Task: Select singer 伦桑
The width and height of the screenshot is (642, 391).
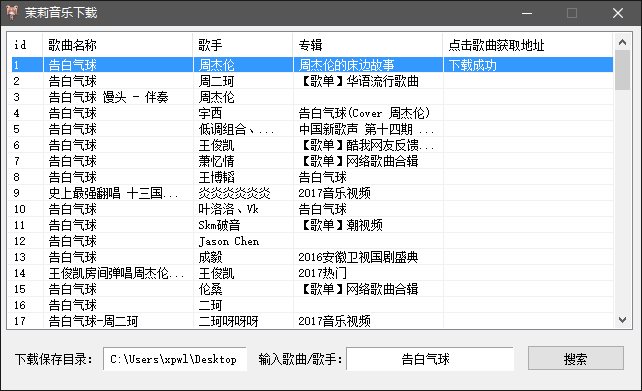Action: (210, 289)
